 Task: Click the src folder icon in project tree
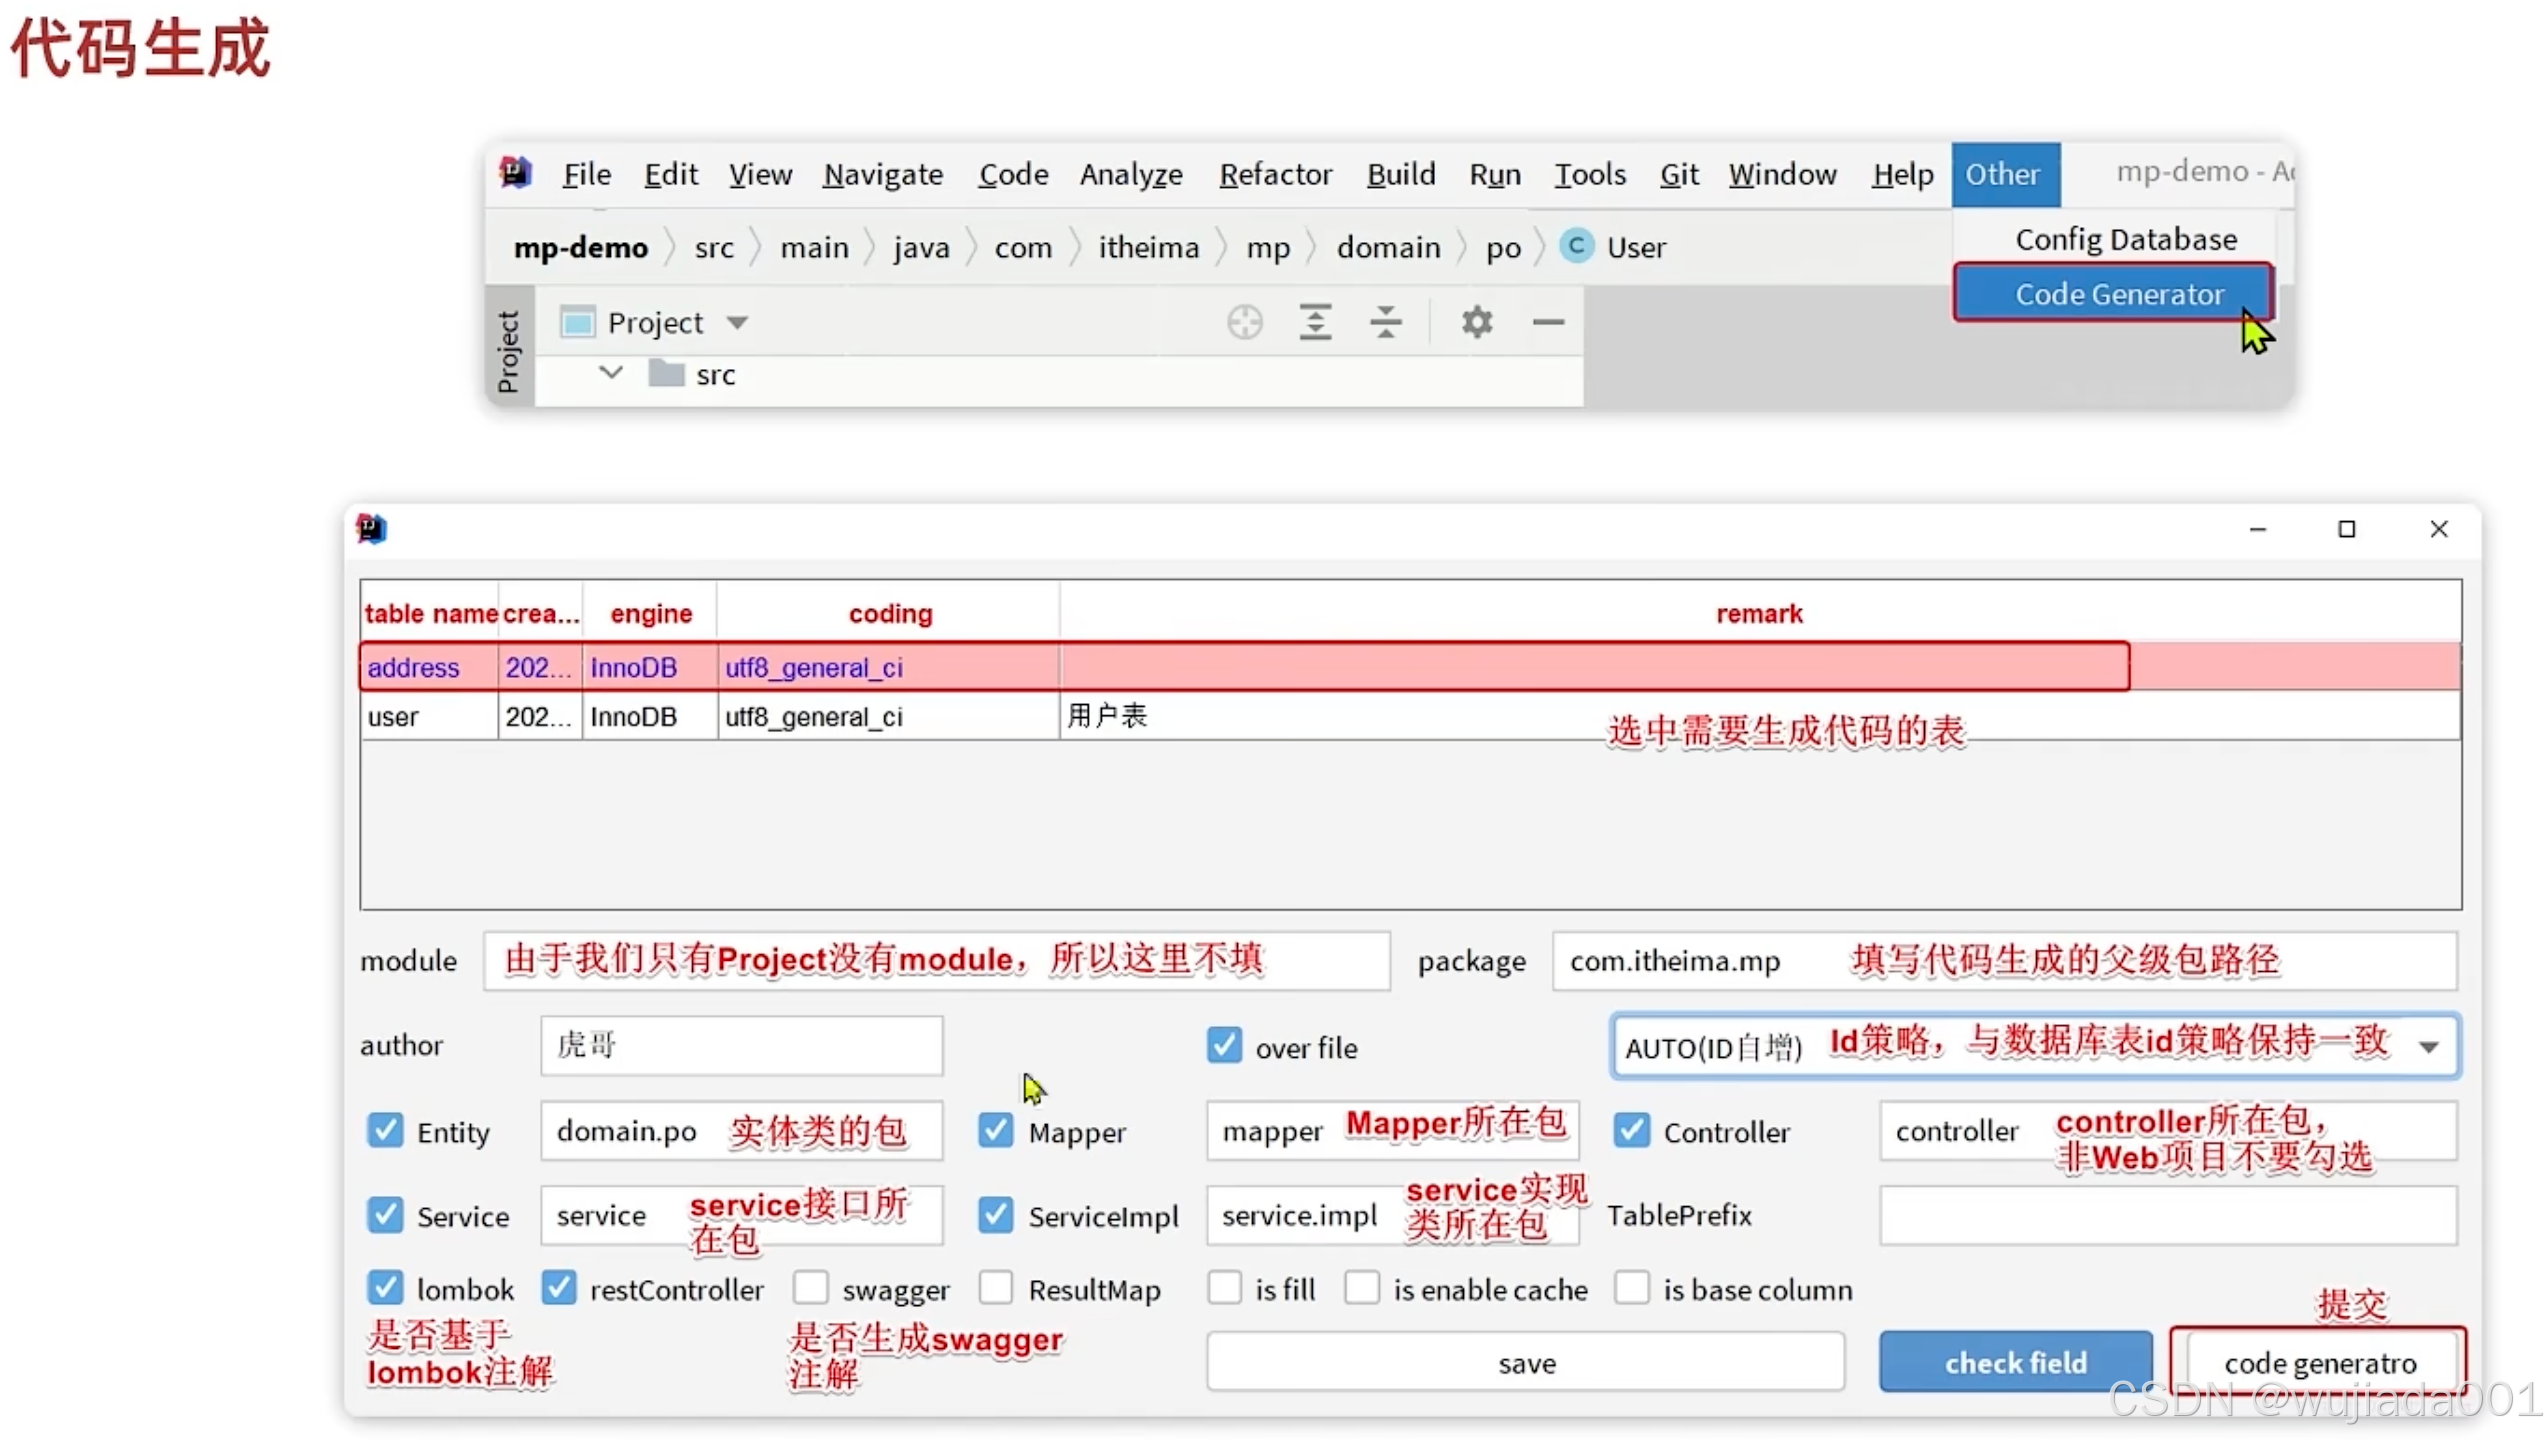click(666, 373)
